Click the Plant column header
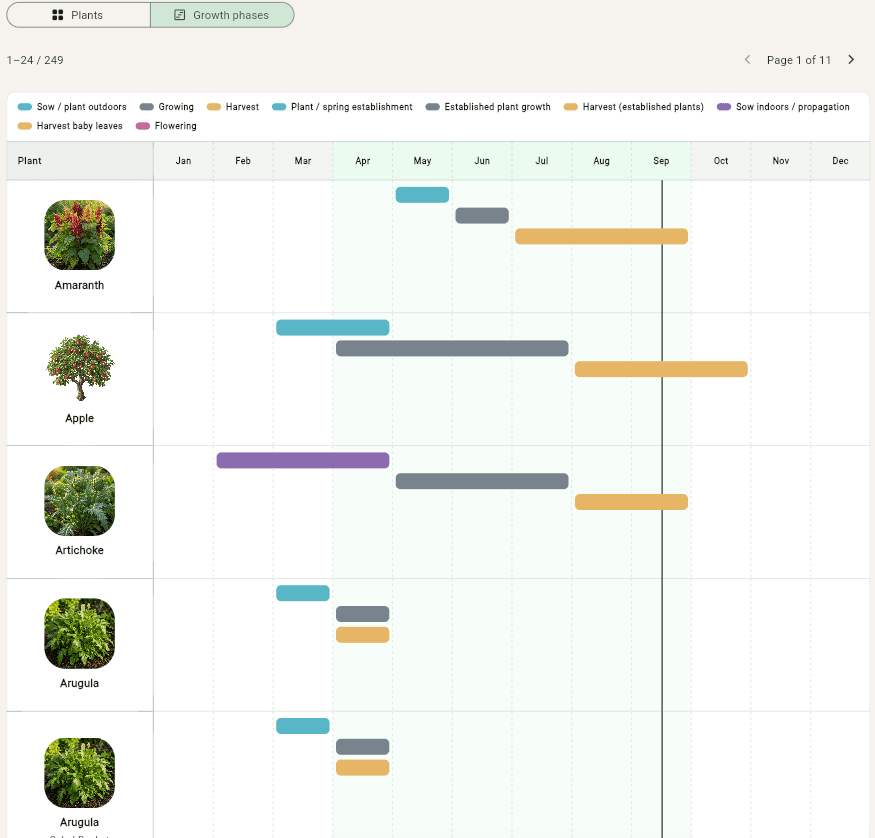Image resolution: width=875 pixels, height=838 pixels. point(80,161)
